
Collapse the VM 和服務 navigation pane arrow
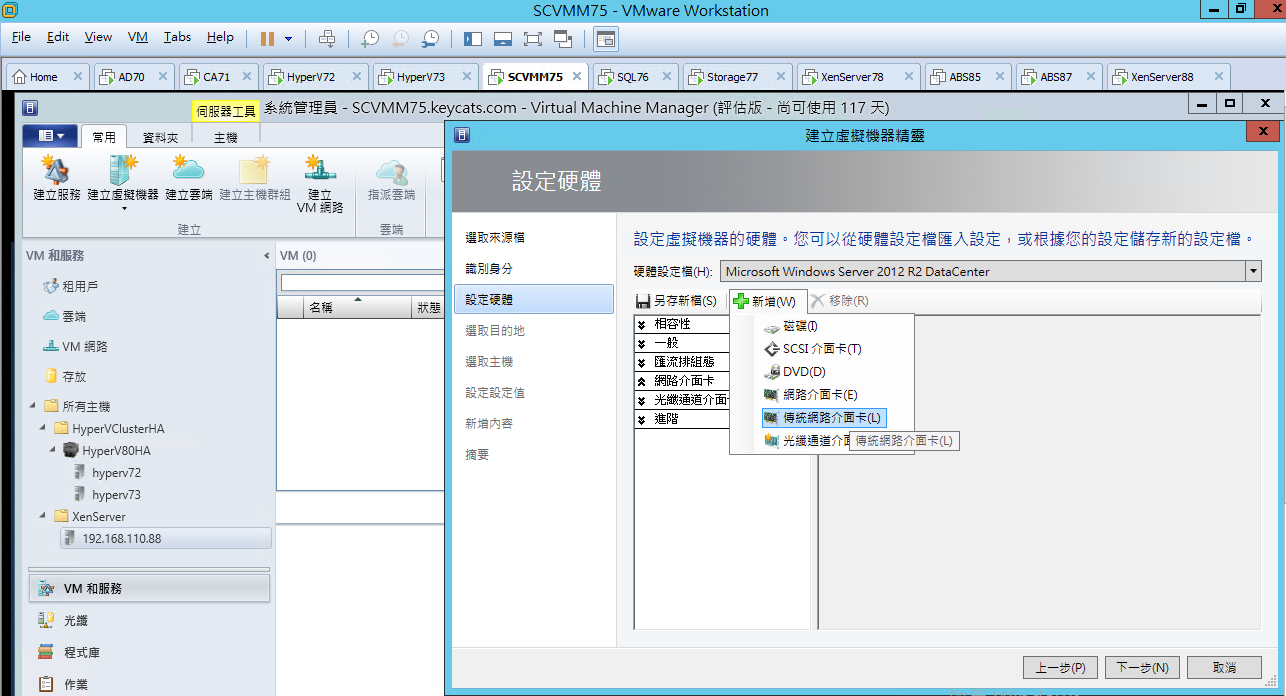pyautogui.click(x=266, y=256)
